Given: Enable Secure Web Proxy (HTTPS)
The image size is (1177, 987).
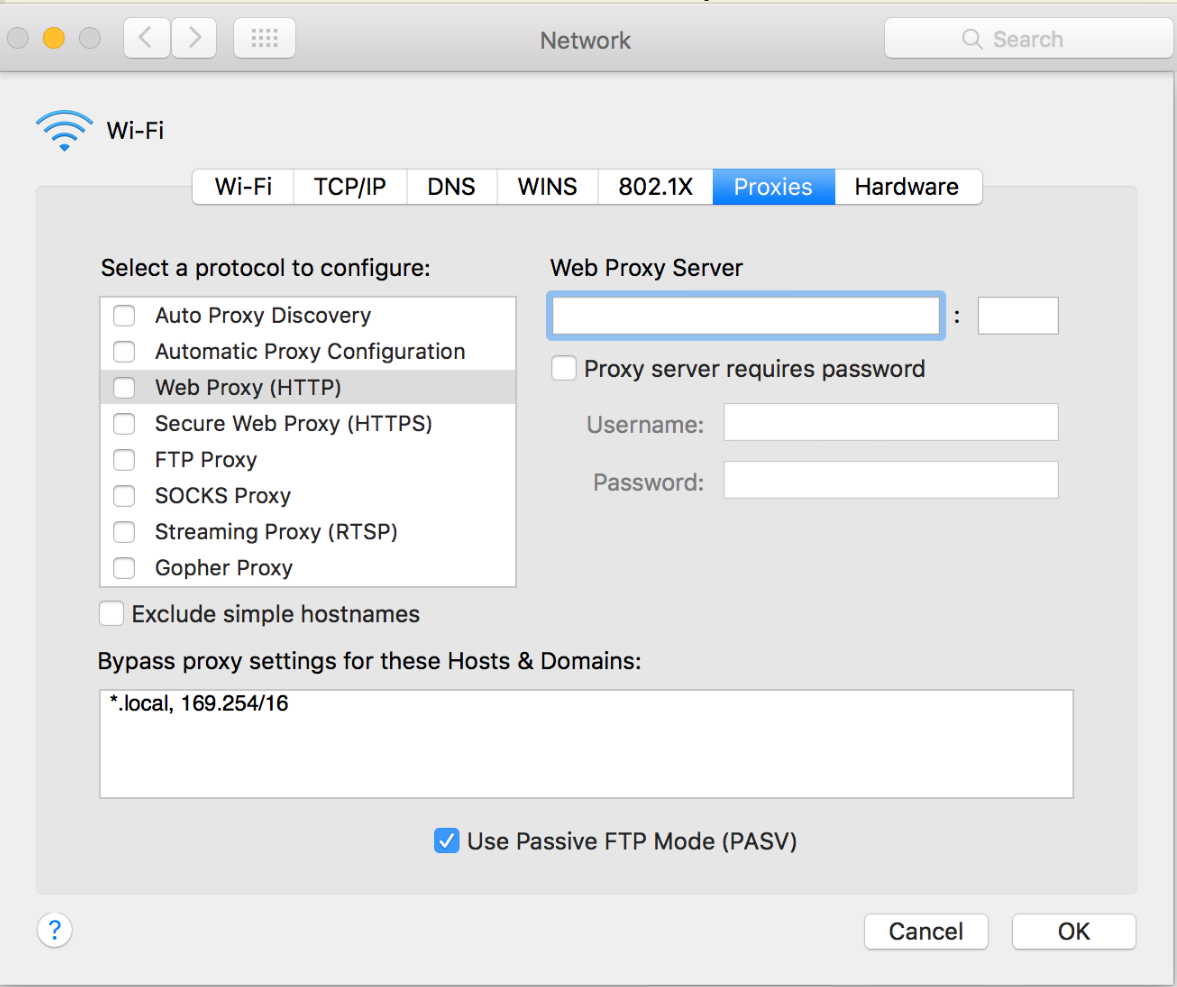Looking at the screenshot, I should click(124, 423).
